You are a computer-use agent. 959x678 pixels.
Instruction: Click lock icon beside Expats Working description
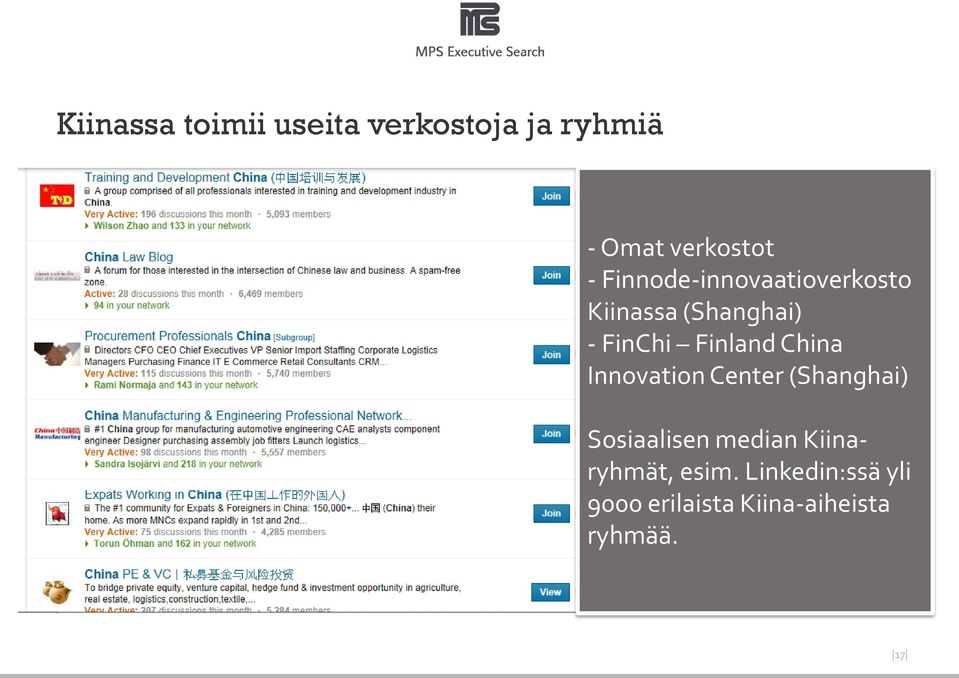(87, 508)
